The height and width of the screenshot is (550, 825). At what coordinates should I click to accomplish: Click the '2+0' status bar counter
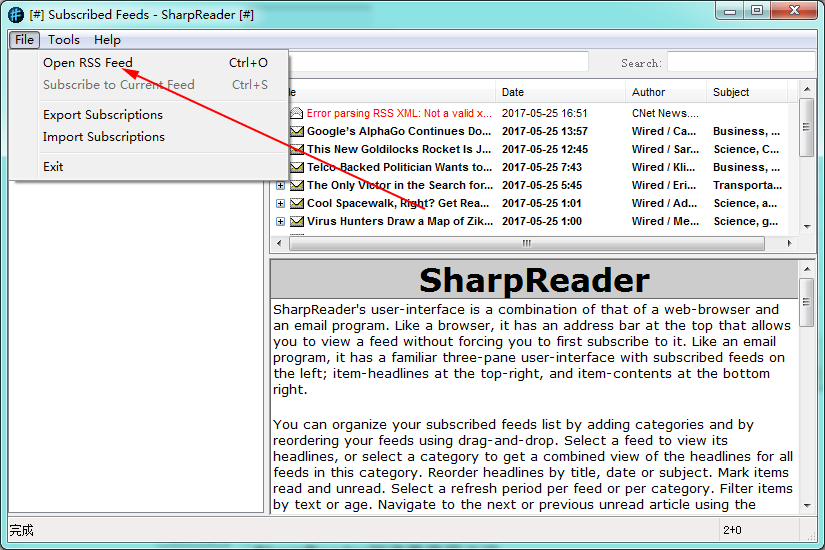[732, 530]
